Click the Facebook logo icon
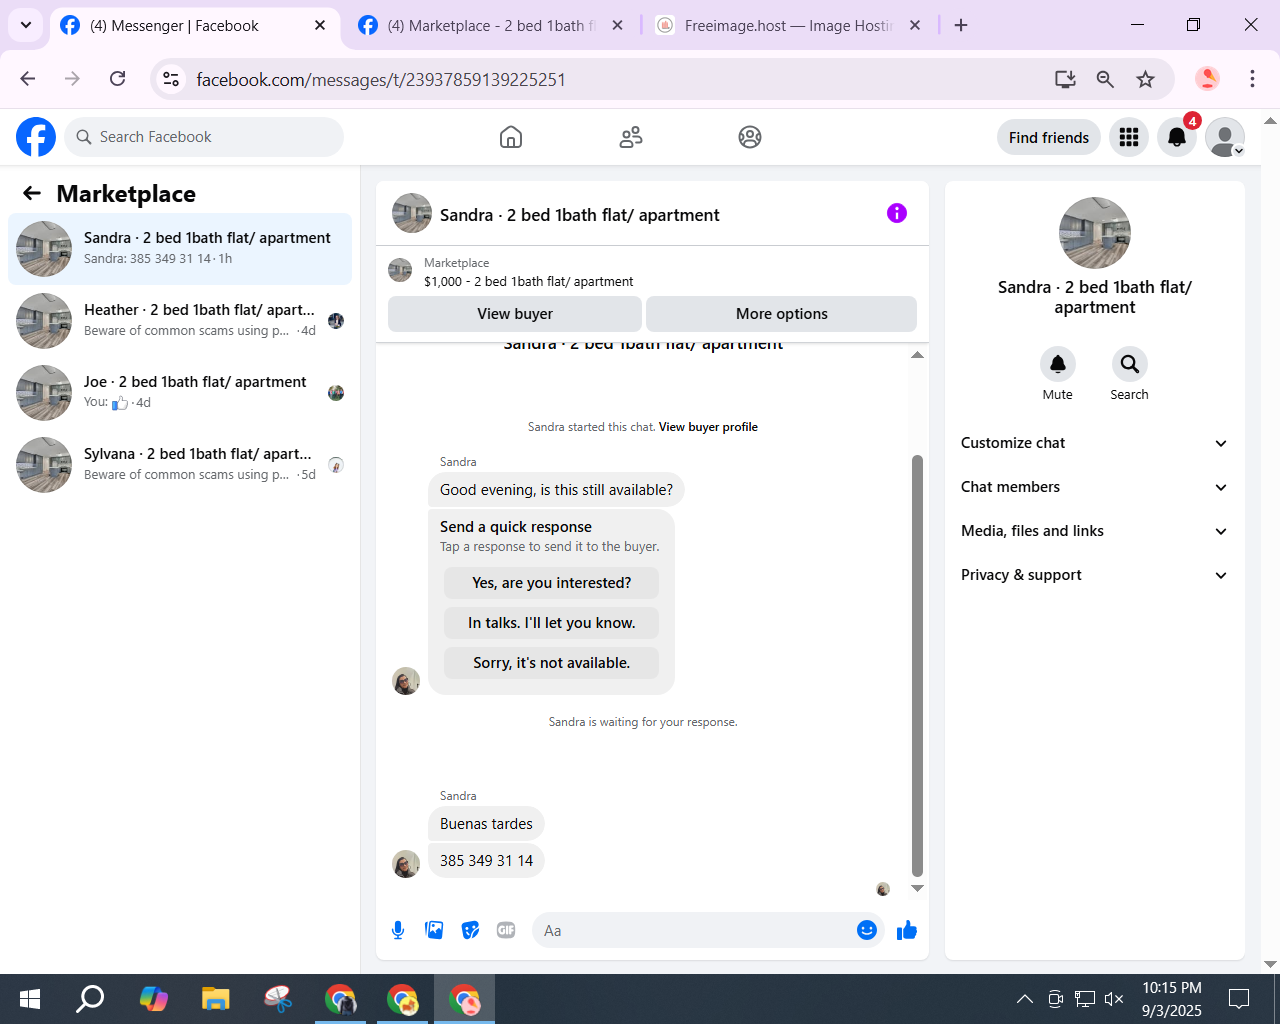The image size is (1280, 1024). point(36,137)
